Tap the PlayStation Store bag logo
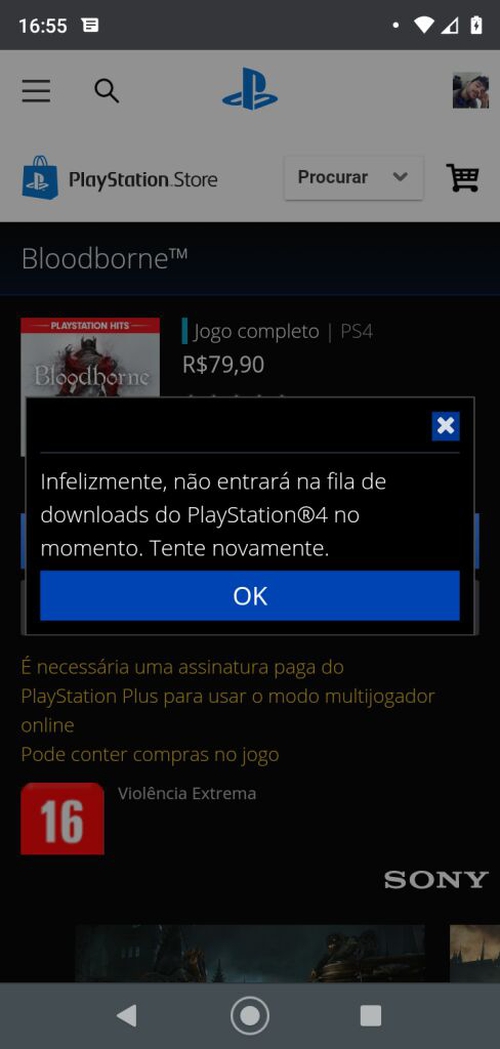The width and height of the screenshot is (500, 1049). [x=39, y=177]
